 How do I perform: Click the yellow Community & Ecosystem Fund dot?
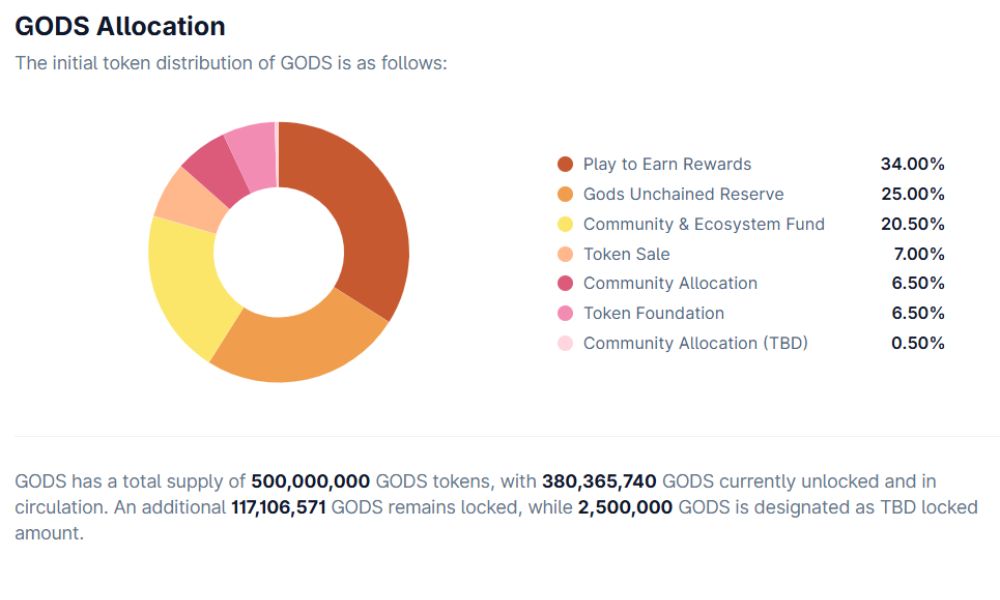pyautogui.click(x=565, y=224)
